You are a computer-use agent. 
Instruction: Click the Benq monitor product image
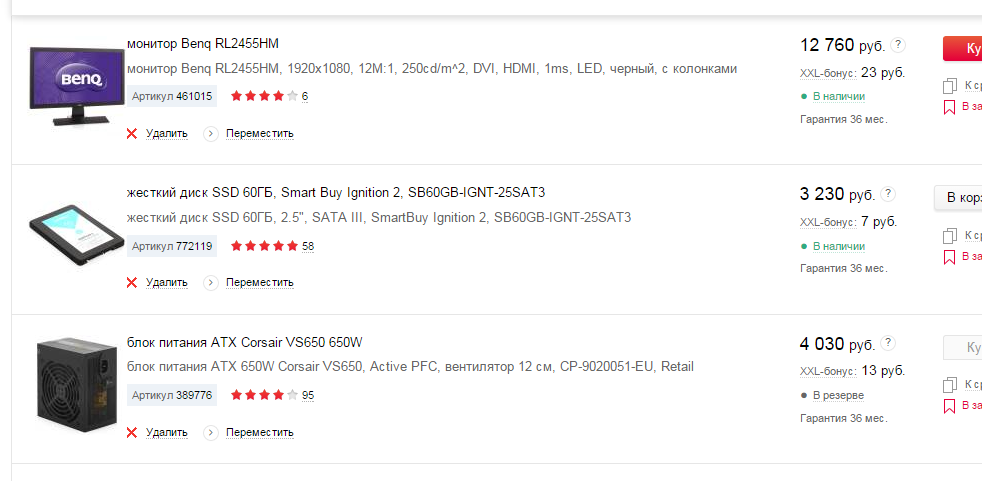(x=76, y=86)
